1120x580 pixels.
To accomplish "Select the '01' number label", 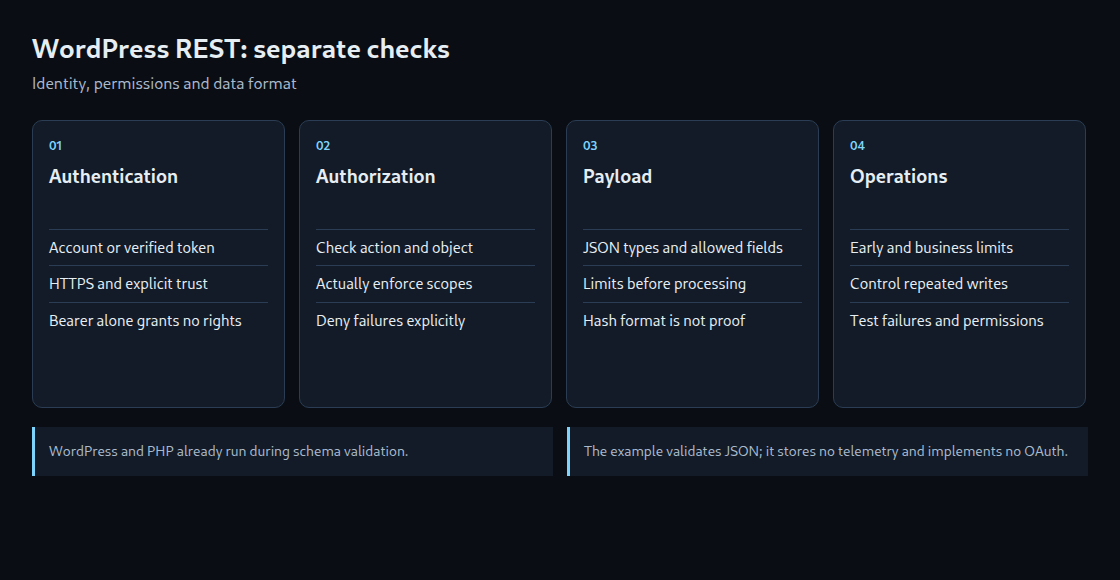I will (x=55, y=146).
